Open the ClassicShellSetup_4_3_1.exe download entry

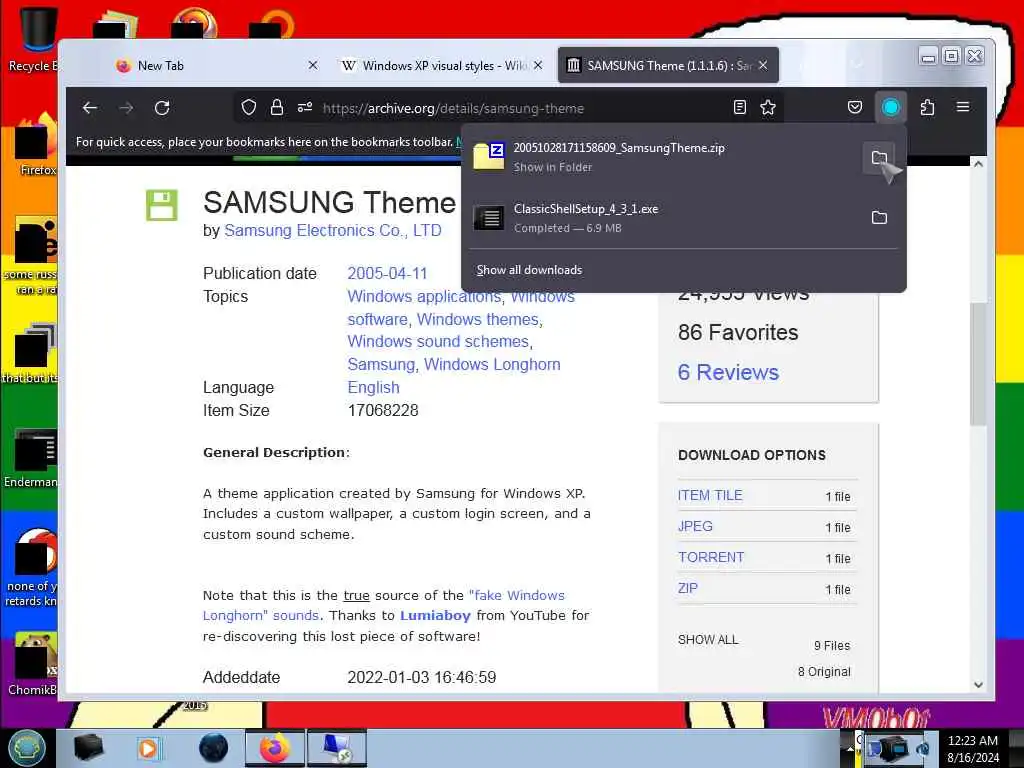point(663,217)
